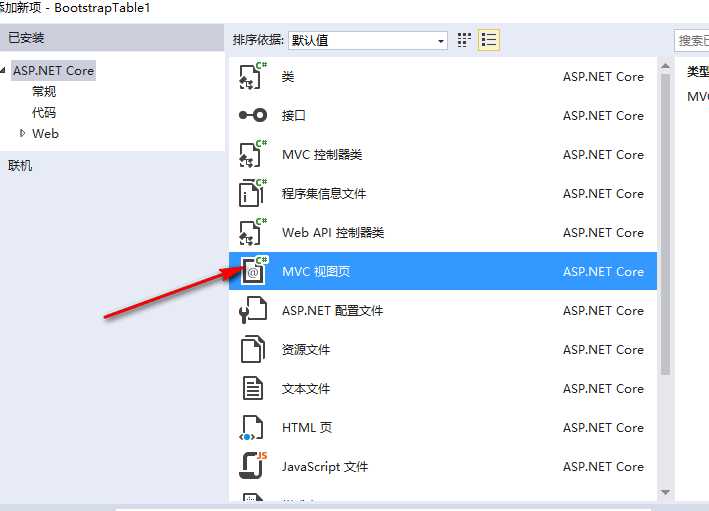Select the MVC 视图页 template icon
This screenshot has height=511, width=709.
coord(254,270)
